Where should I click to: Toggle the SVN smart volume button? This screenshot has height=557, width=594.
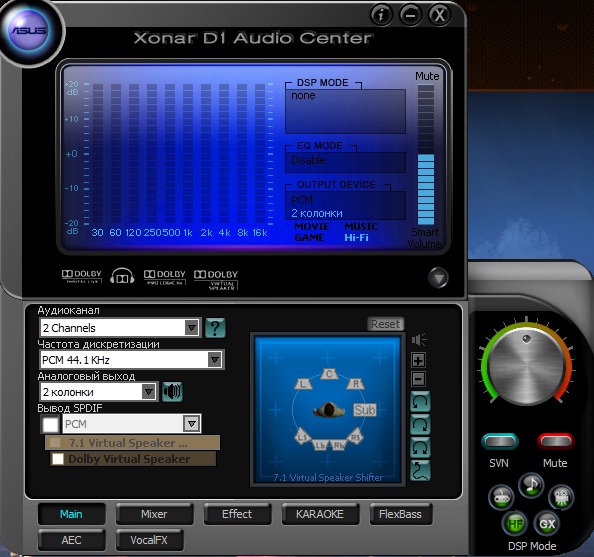[x=500, y=441]
